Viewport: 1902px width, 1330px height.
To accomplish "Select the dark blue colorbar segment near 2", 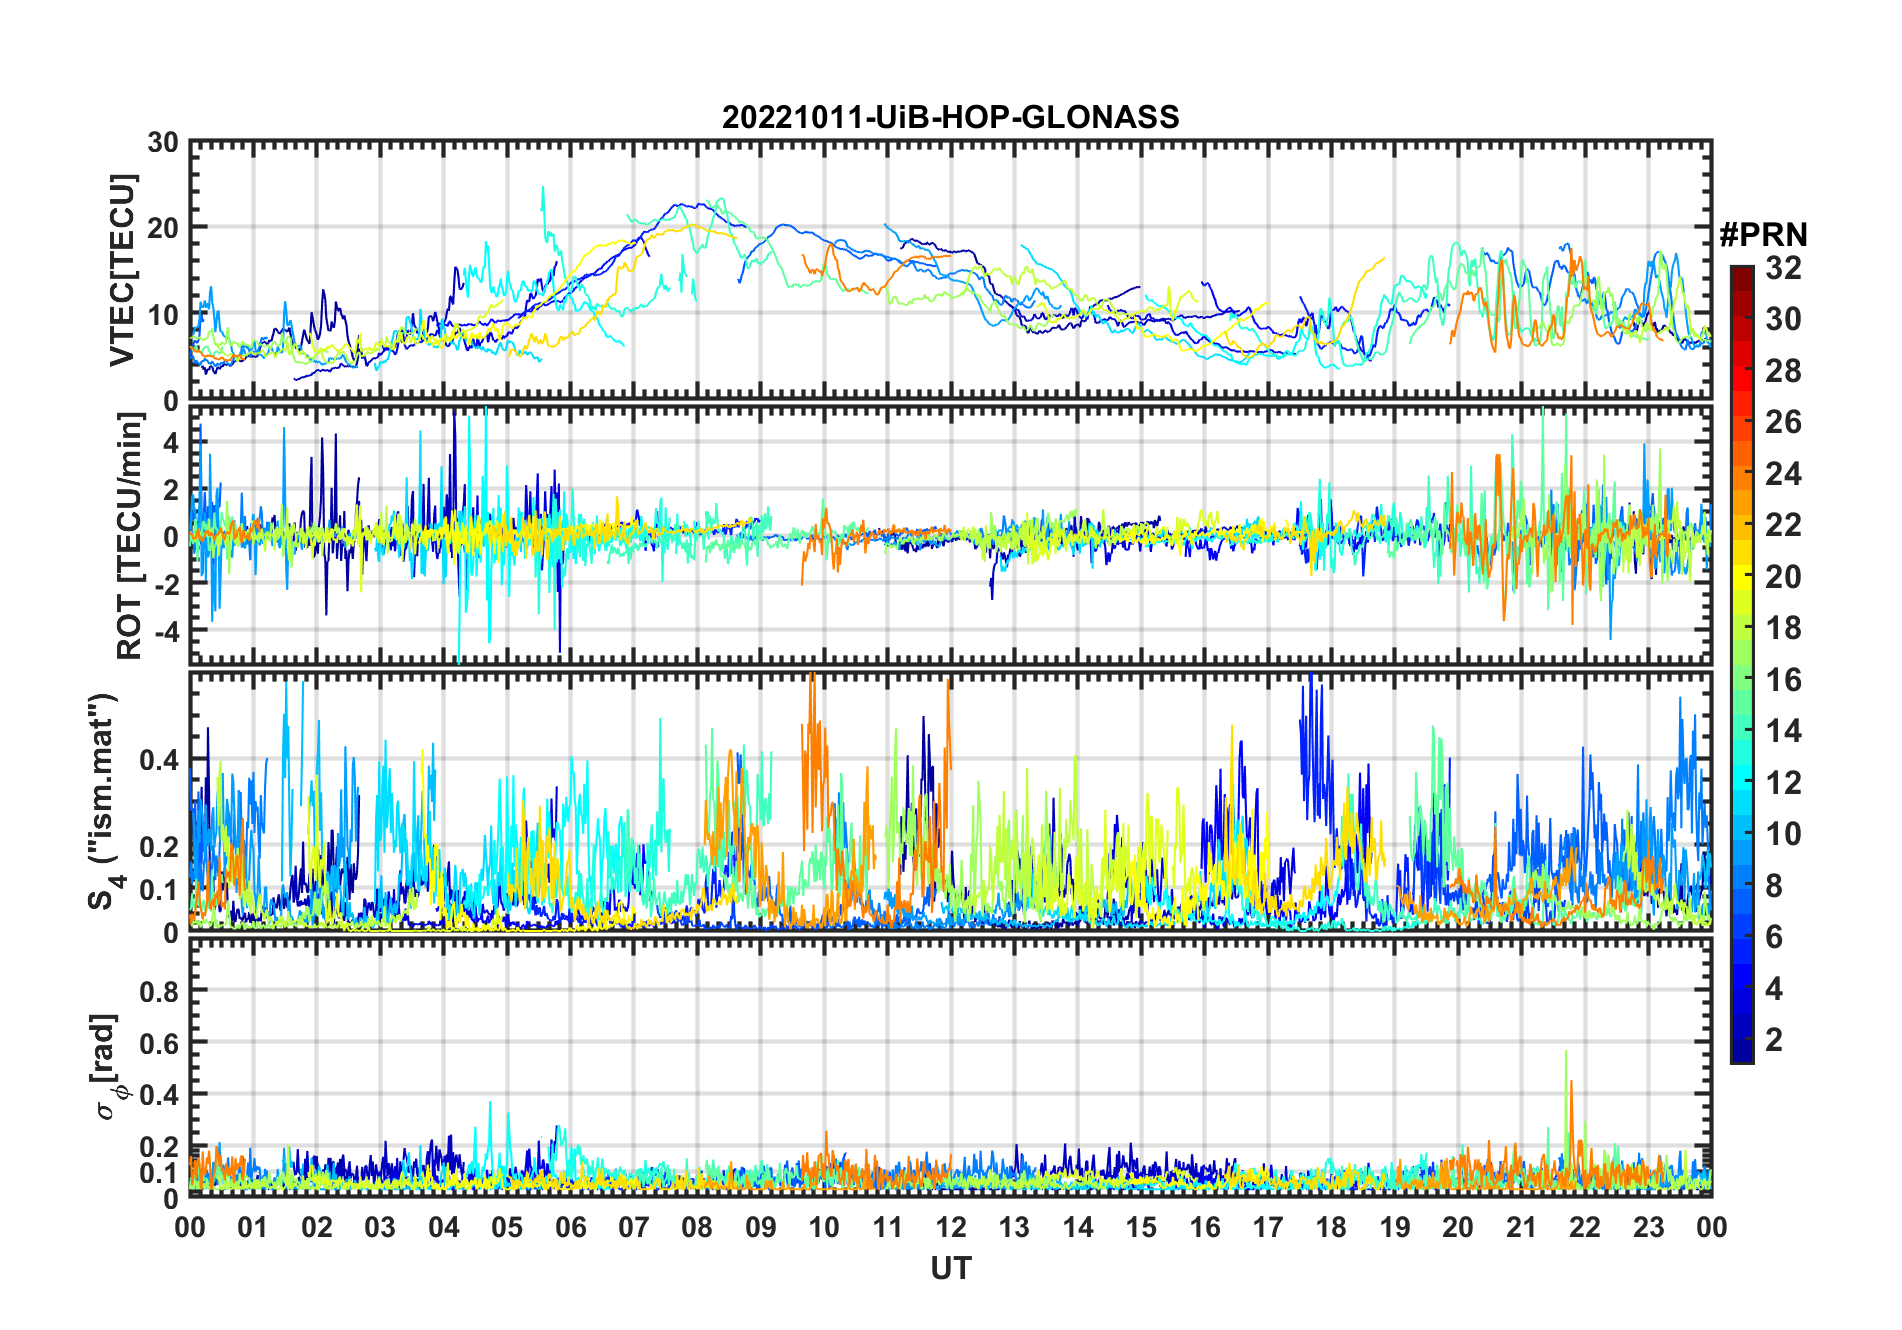I will click(1742, 1040).
